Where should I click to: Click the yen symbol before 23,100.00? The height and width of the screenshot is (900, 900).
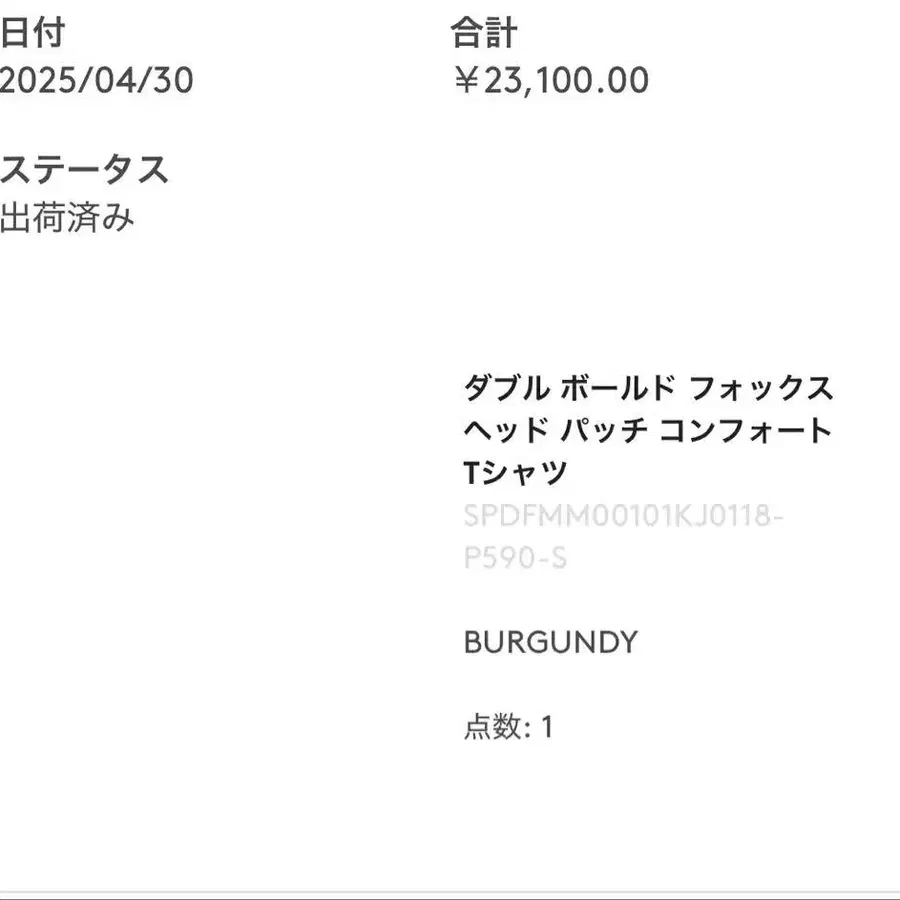(467, 80)
